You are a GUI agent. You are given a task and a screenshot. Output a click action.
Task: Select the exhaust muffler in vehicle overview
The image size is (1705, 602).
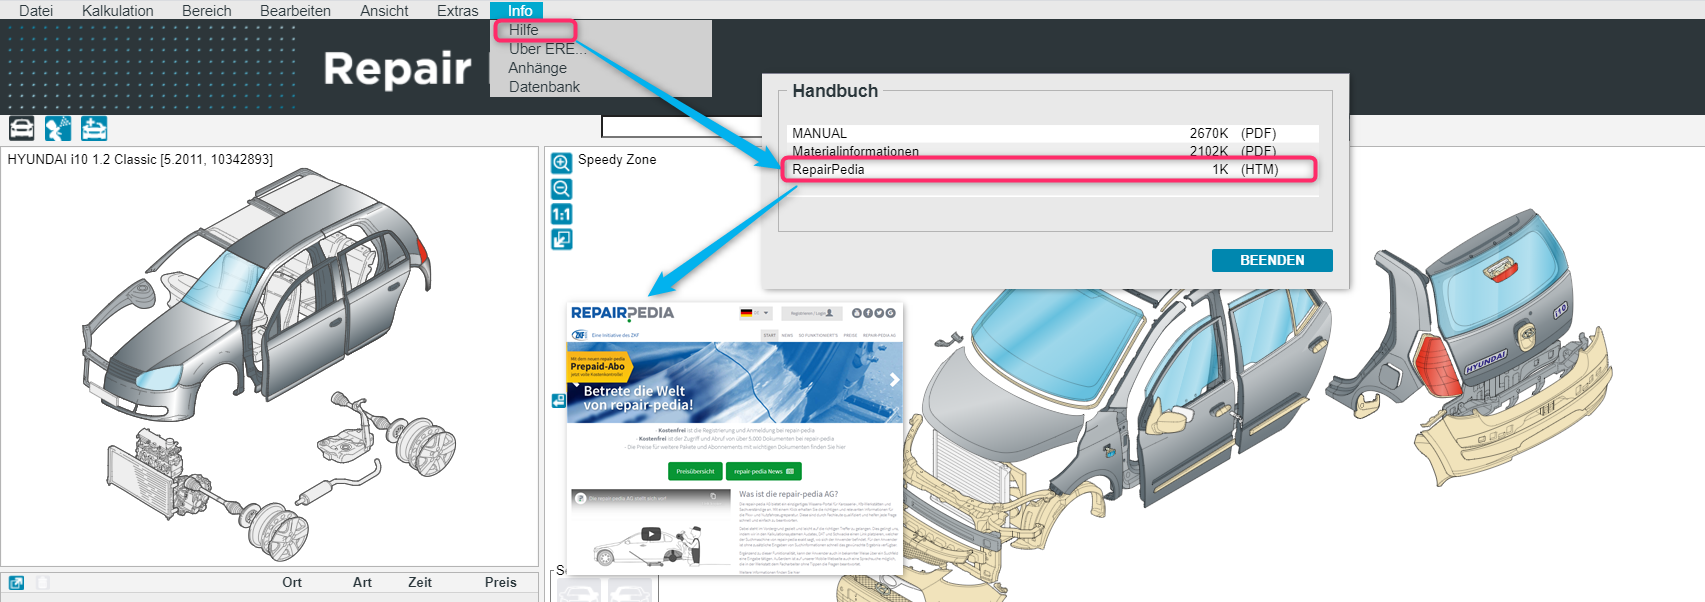click(318, 491)
